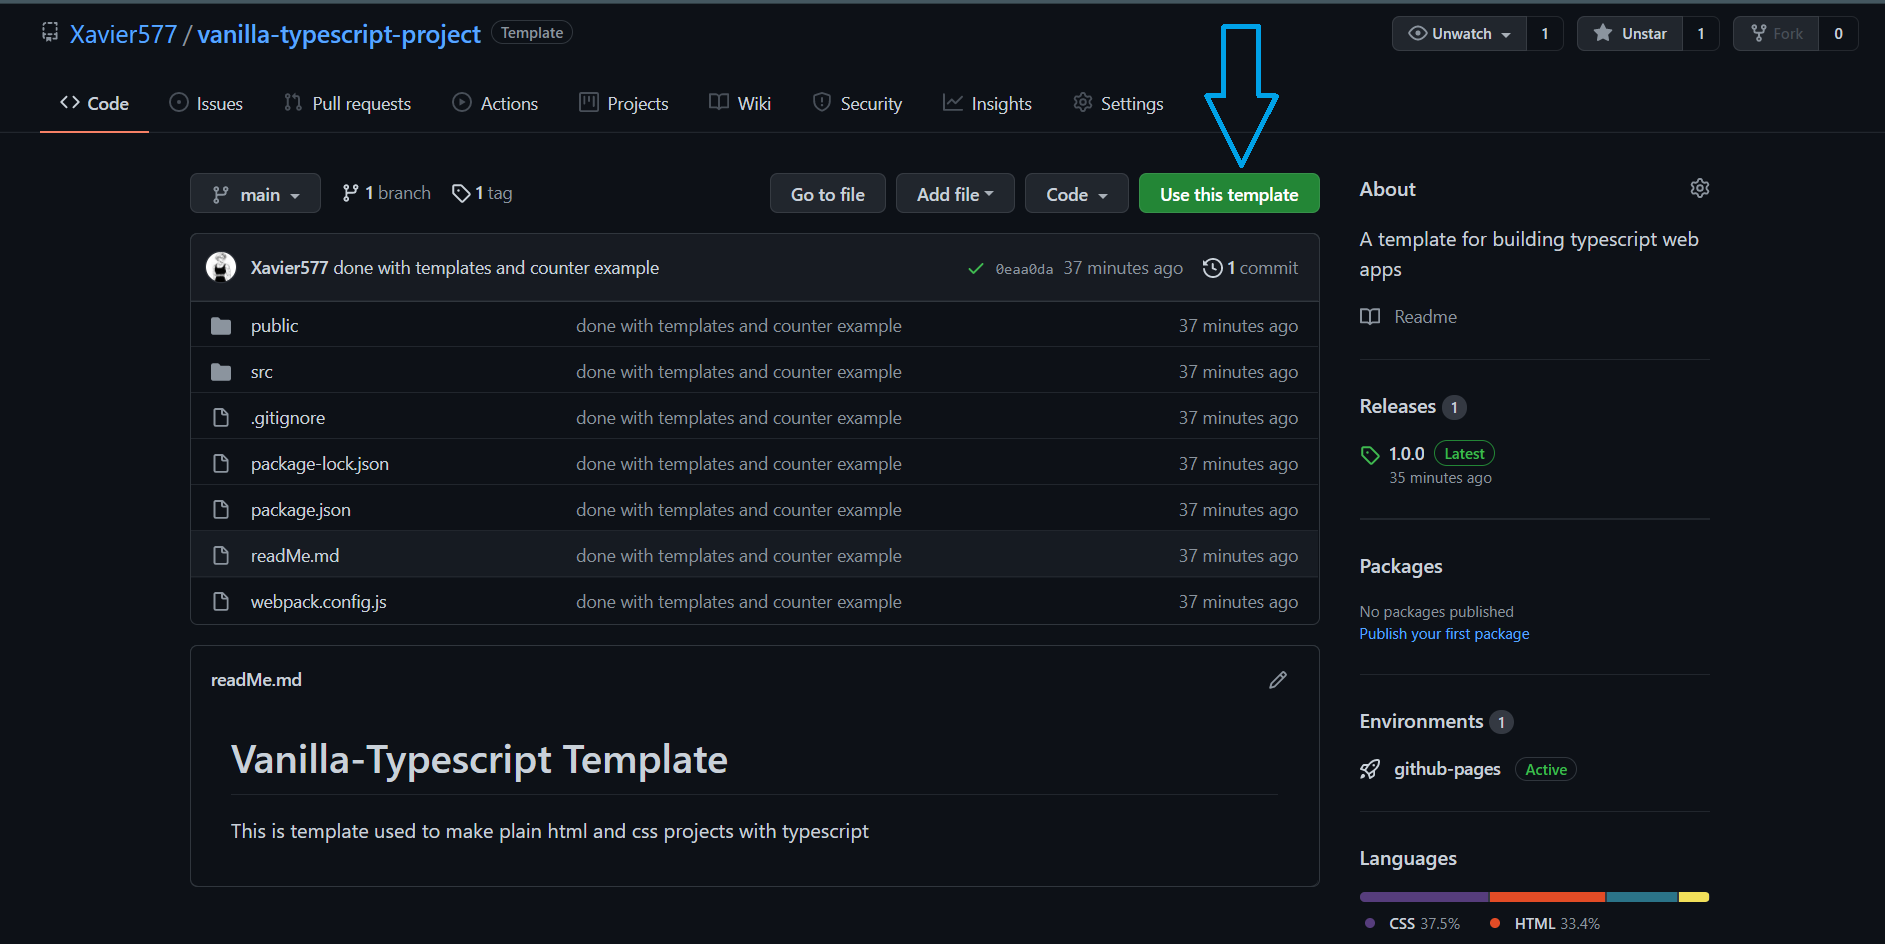The height and width of the screenshot is (944, 1885).
Task: Click the Readme book icon in About
Action: 1370,317
